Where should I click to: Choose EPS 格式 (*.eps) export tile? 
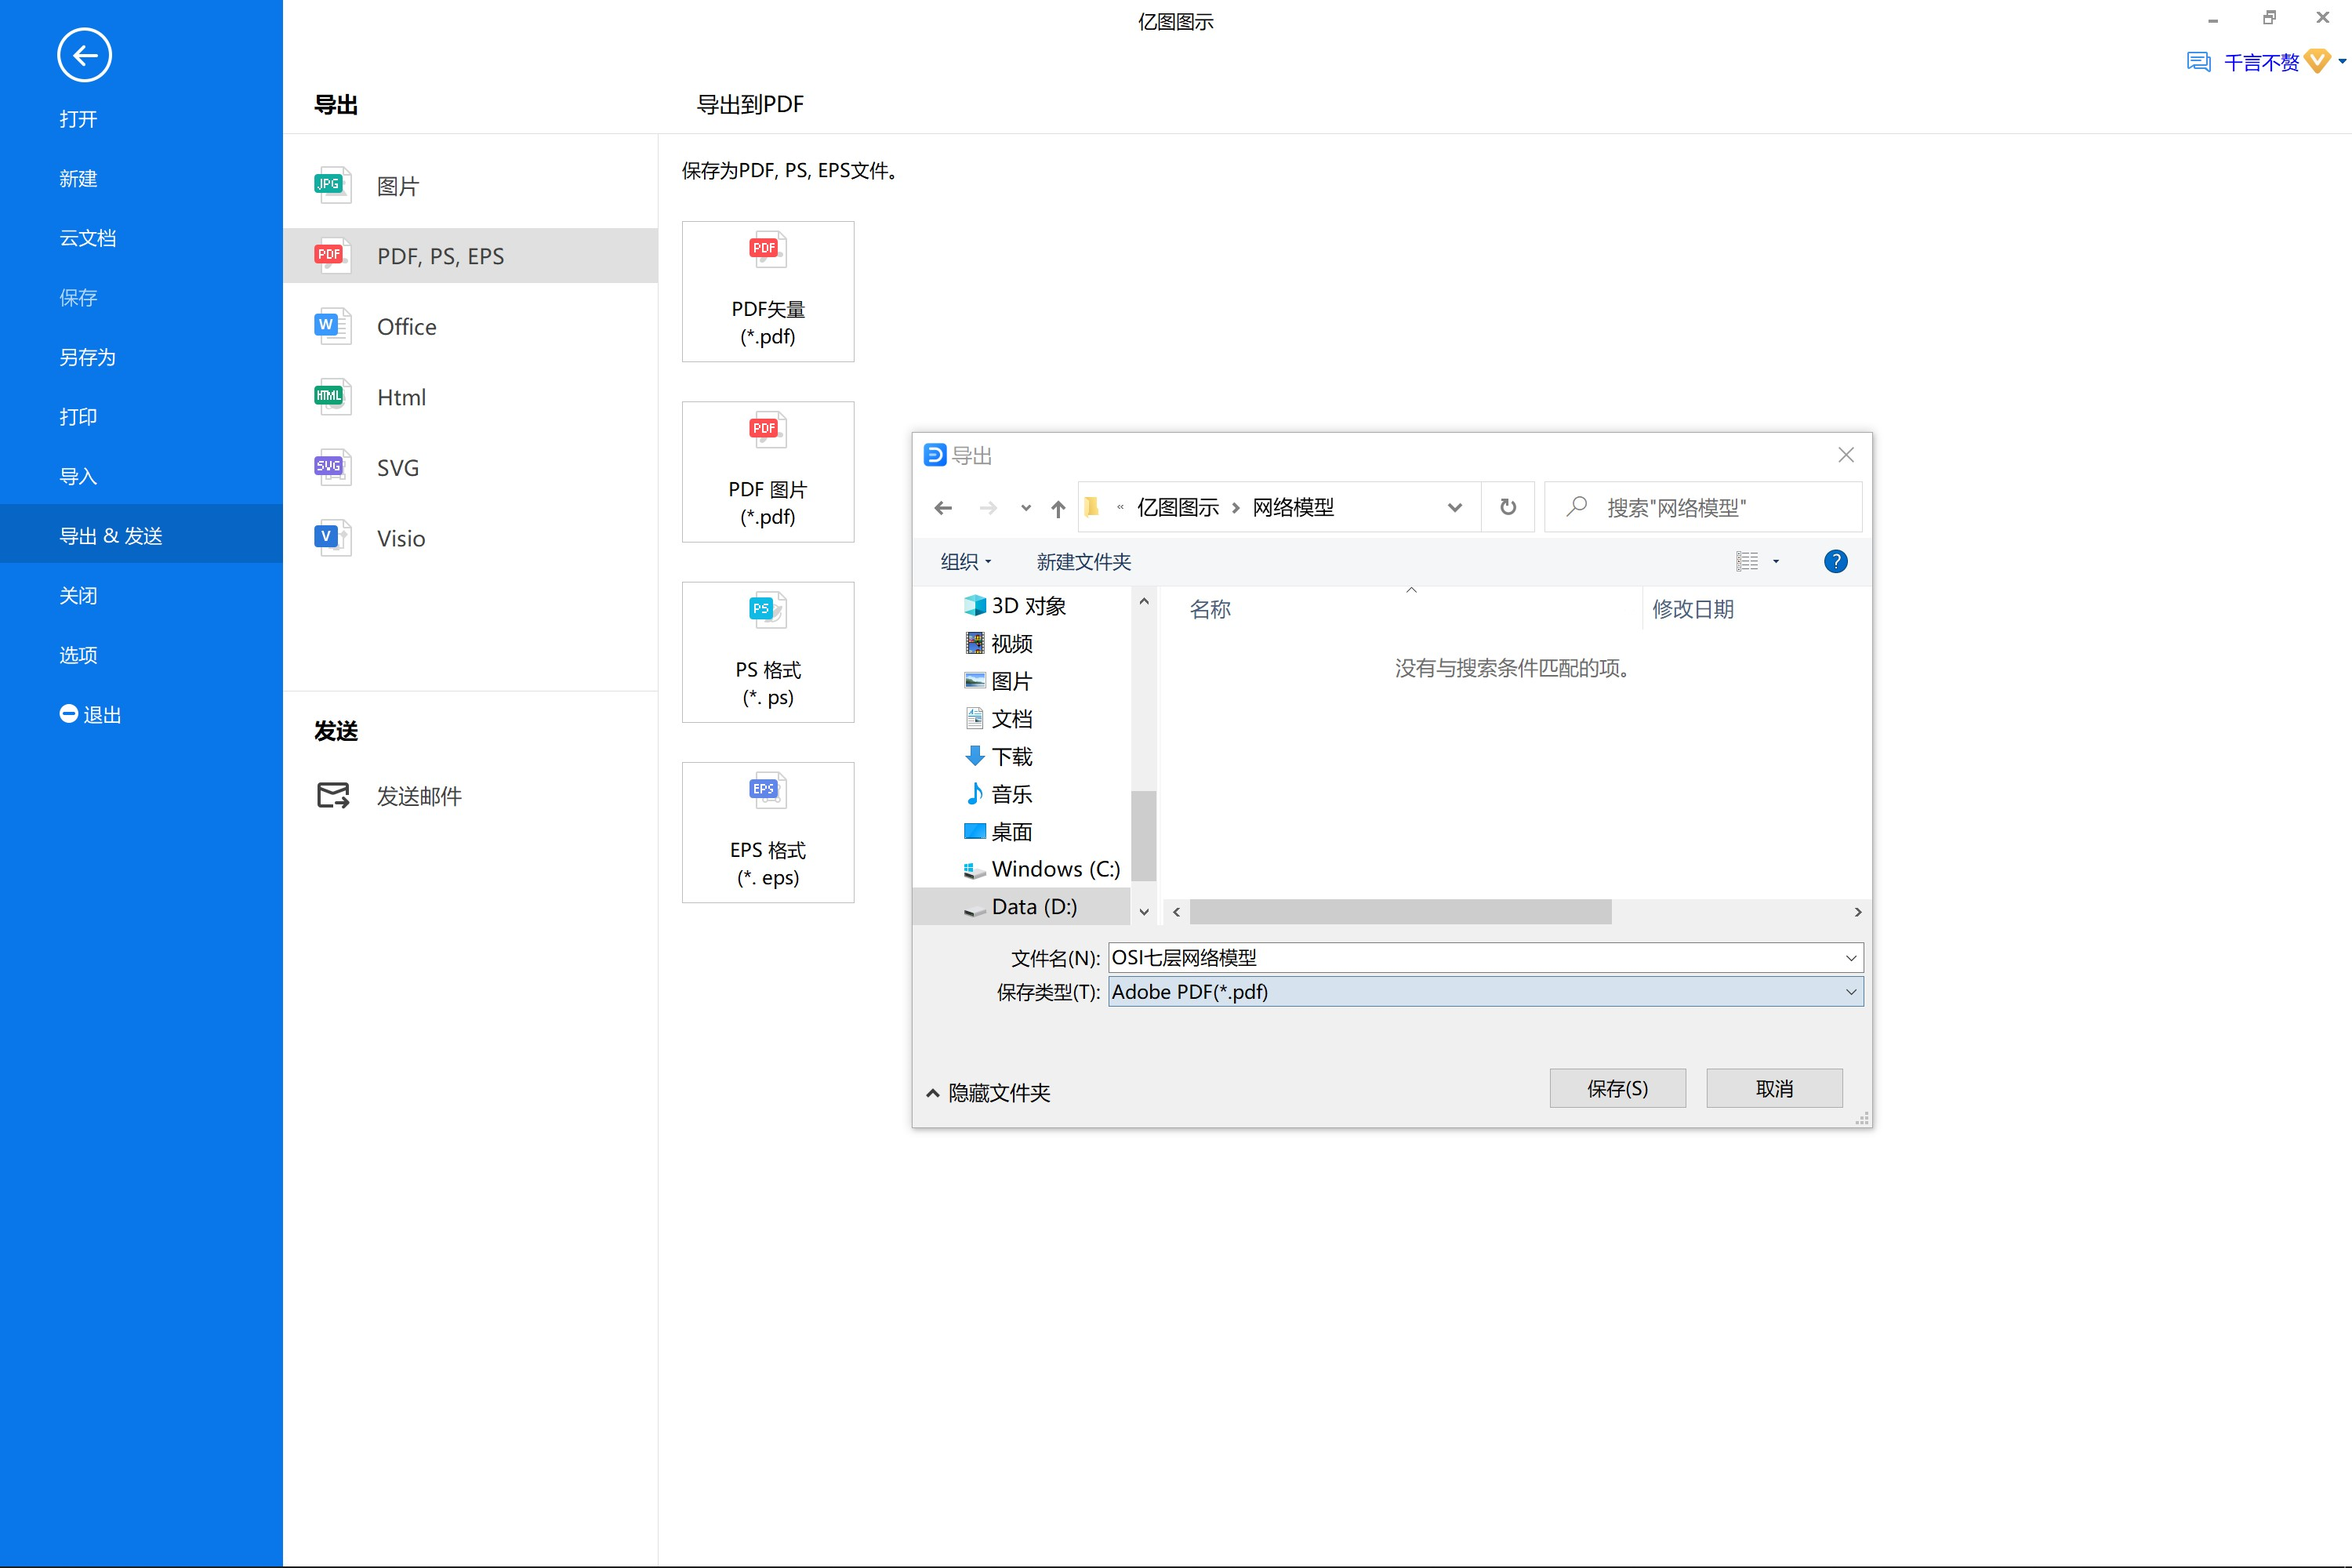[768, 832]
